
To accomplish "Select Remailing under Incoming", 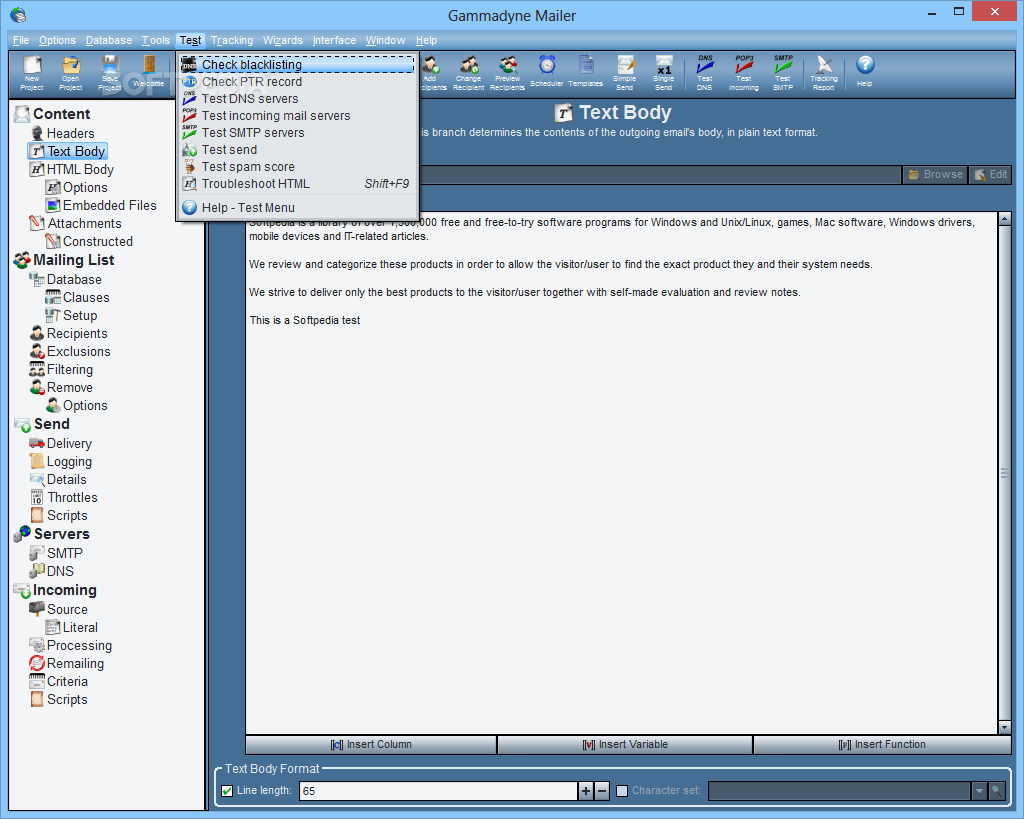I will click(x=74, y=664).
